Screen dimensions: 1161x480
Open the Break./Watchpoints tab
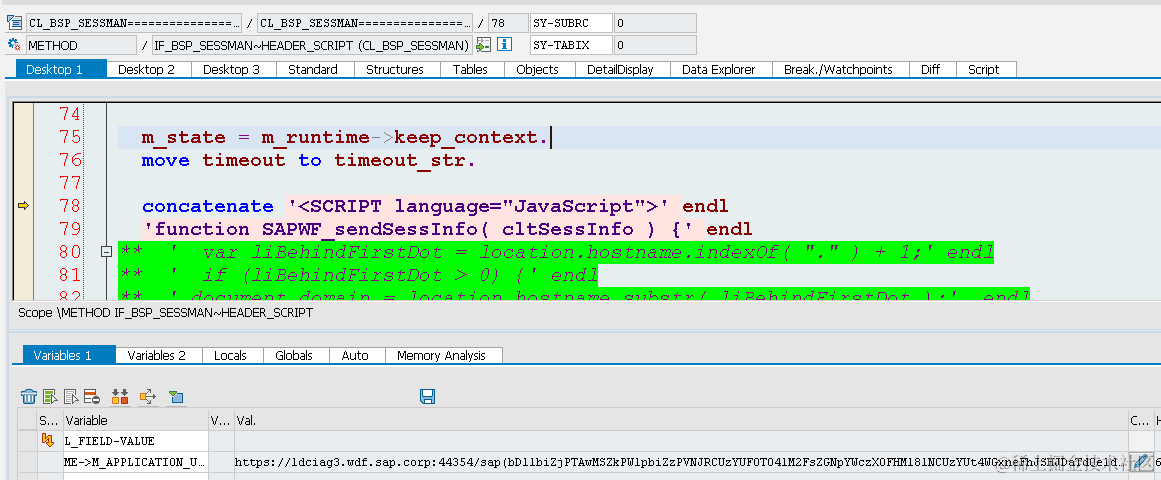point(838,70)
